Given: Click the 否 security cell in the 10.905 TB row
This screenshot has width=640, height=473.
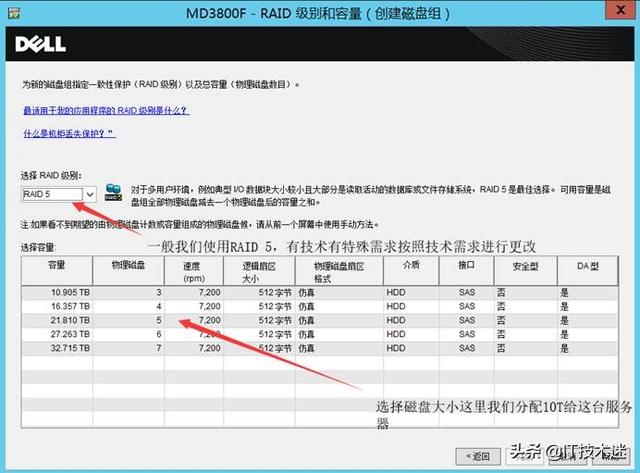Looking at the screenshot, I should (501, 293).
